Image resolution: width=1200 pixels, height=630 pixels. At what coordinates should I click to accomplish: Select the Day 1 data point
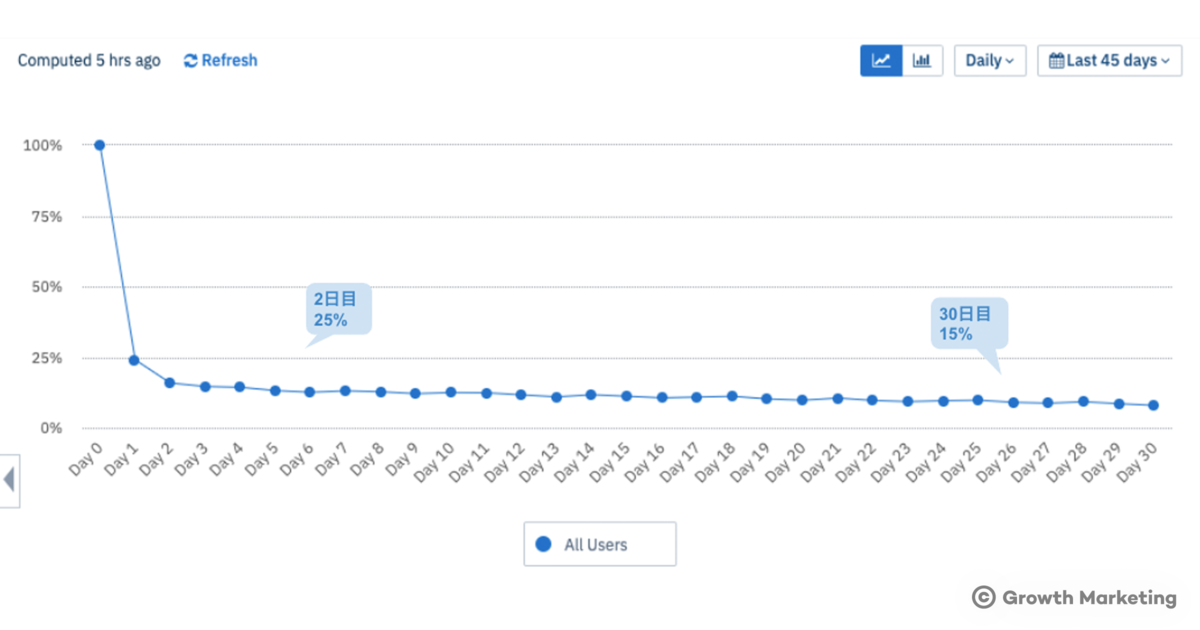(x=134, y=360)
